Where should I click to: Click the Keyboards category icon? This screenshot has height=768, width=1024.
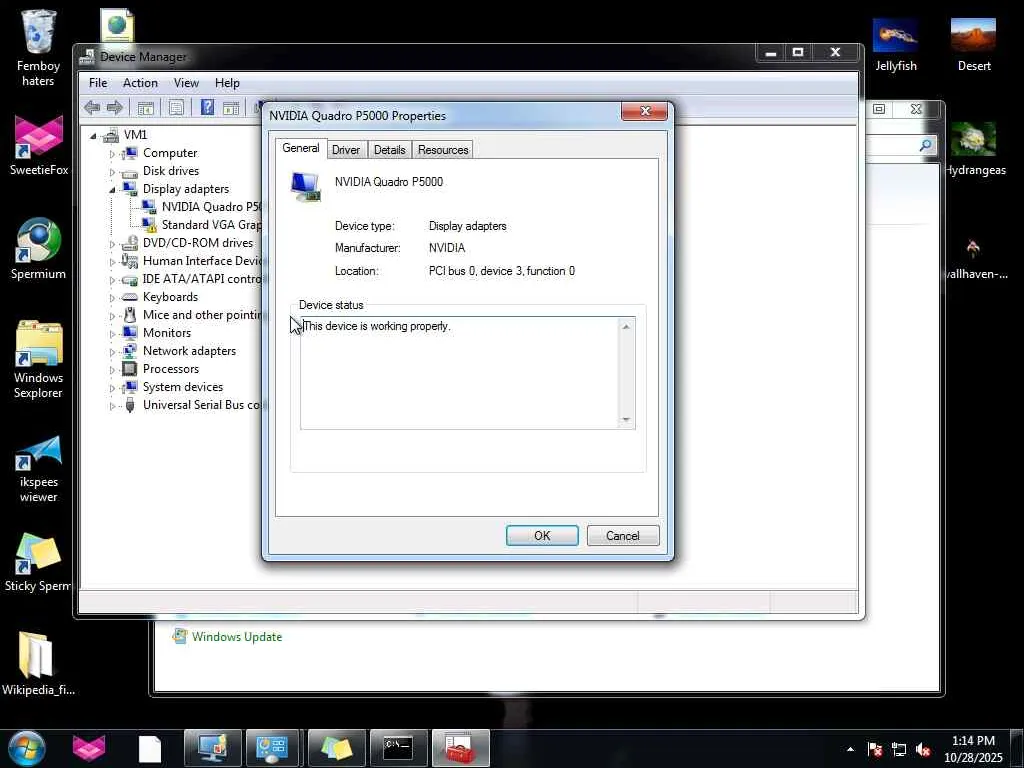pyautogui.click(x=130, y=297)
